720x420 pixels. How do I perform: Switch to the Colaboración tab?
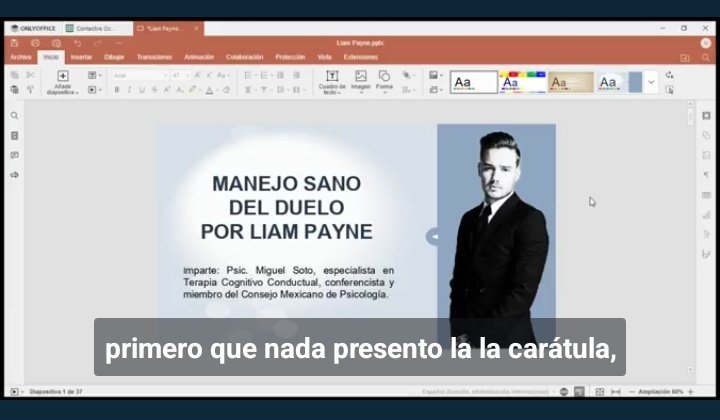click(x=244, y=57)
